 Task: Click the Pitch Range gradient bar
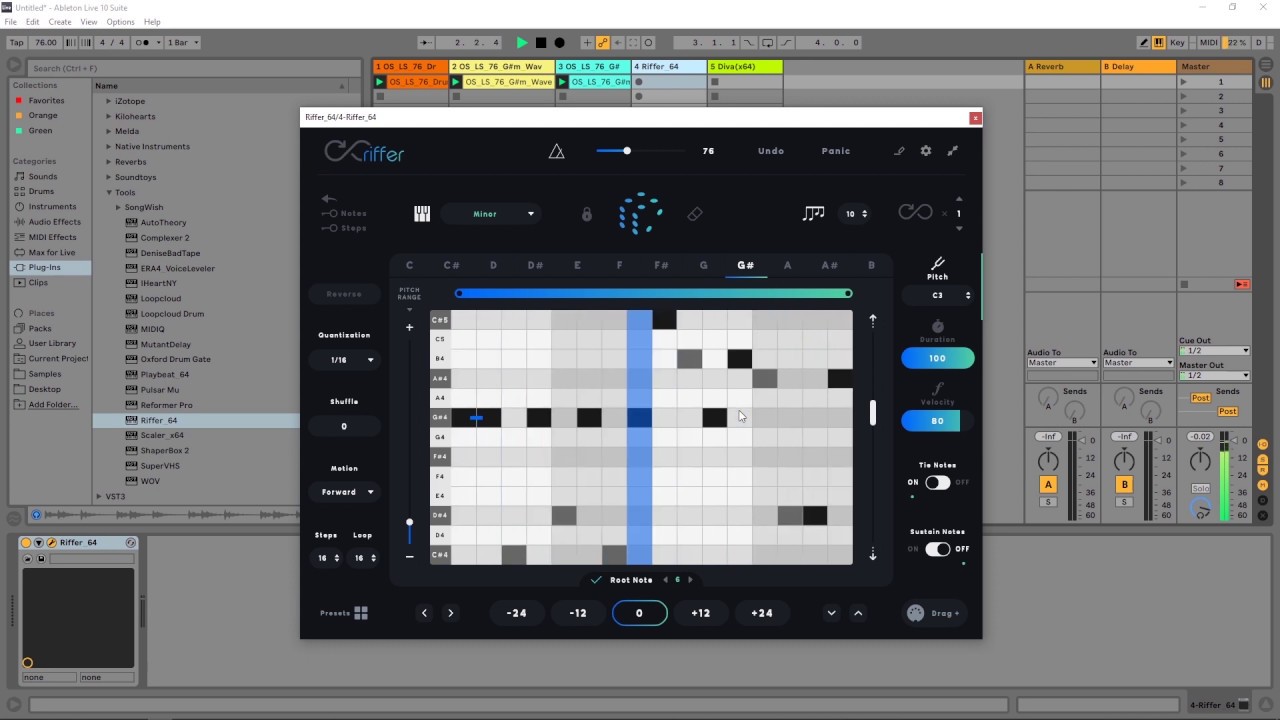(654, 293)
